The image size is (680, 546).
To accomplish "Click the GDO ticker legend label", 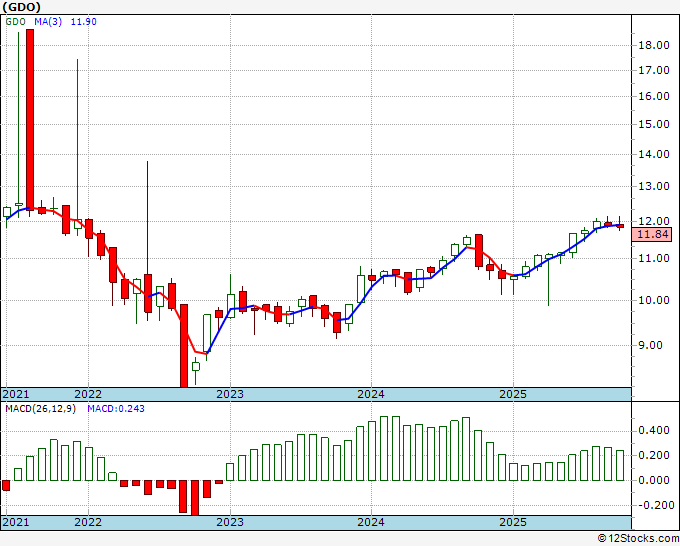I will point(16,22).
